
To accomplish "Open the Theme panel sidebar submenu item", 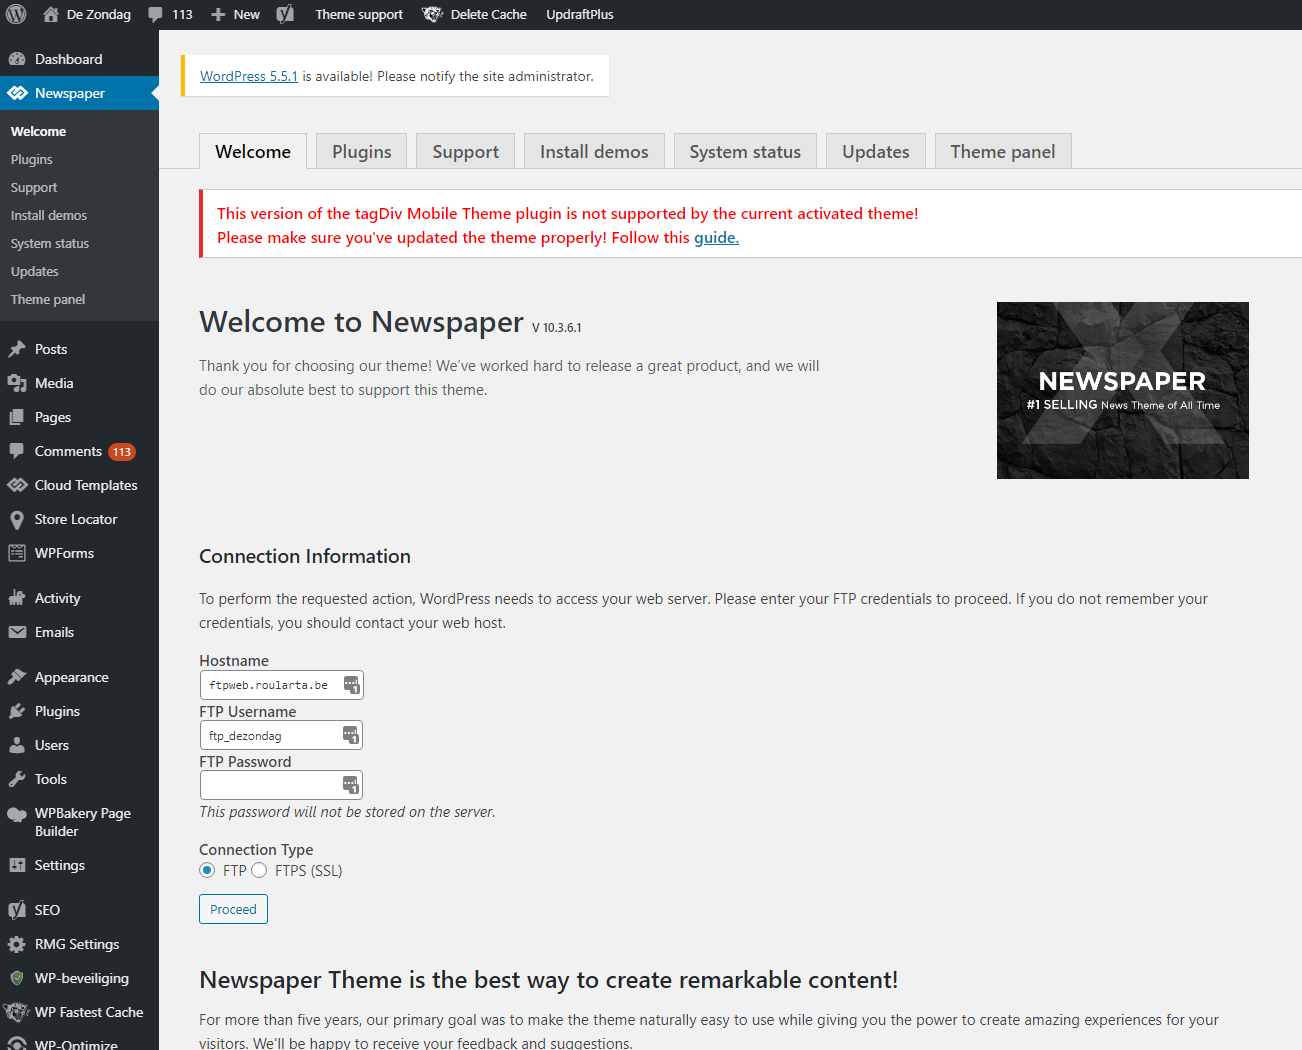I will [x=48, y=299].
